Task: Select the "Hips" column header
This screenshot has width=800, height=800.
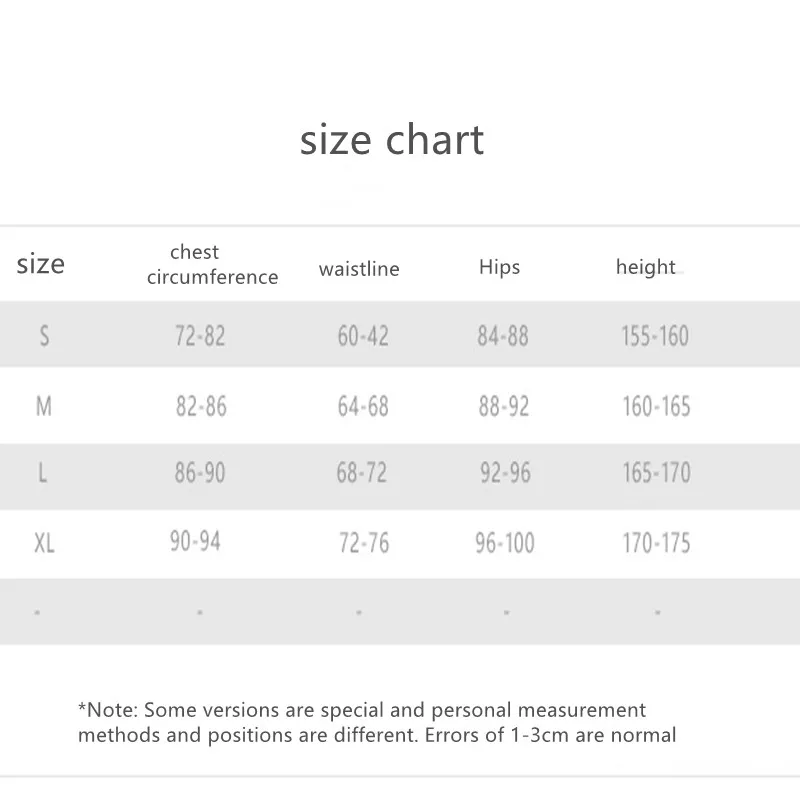Action: (x=499, y=267)
